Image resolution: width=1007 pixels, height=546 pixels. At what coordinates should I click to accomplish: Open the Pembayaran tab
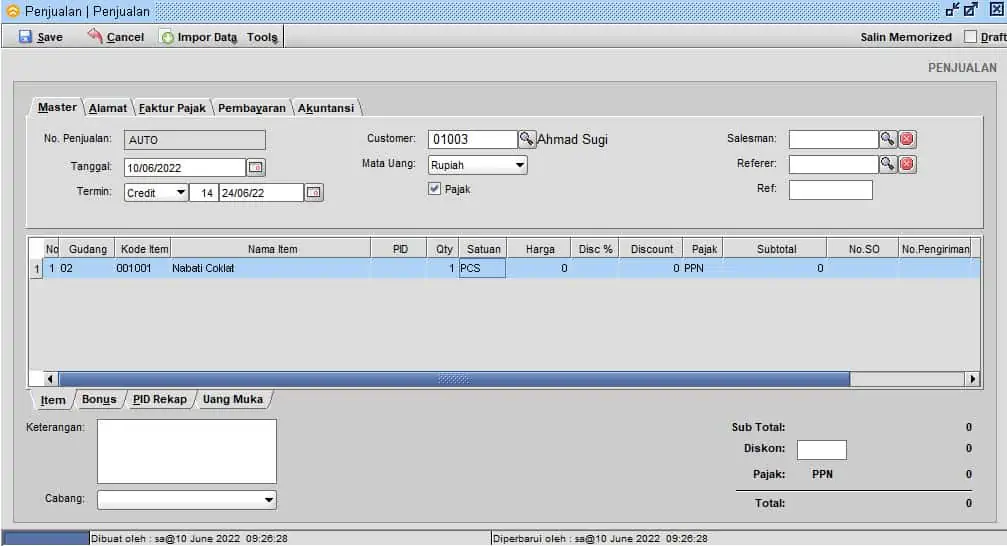(252, 108)
